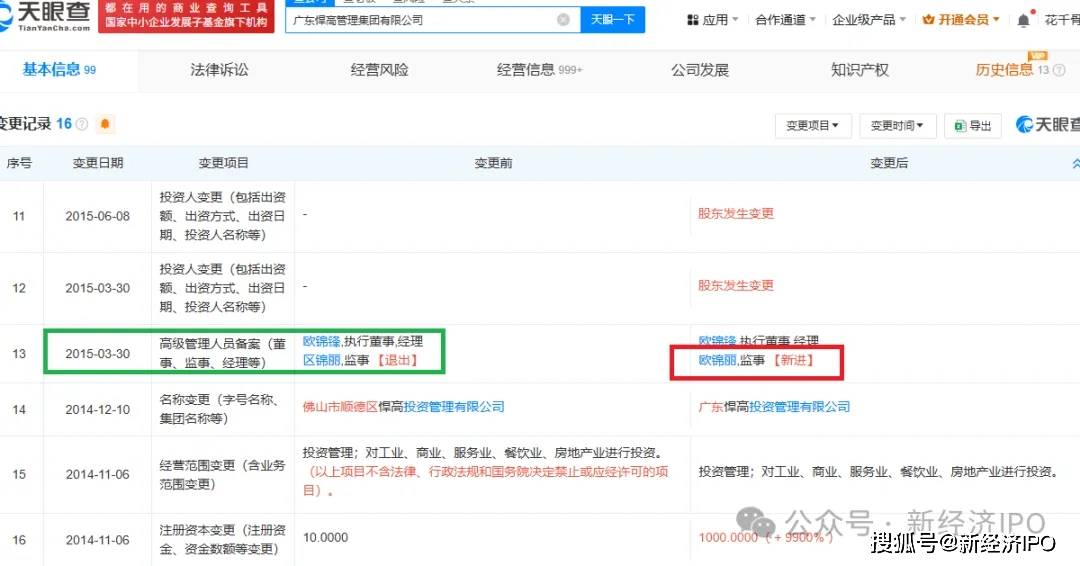
Task: Go to the 公司发展 tab
Action: click(700, 70)
